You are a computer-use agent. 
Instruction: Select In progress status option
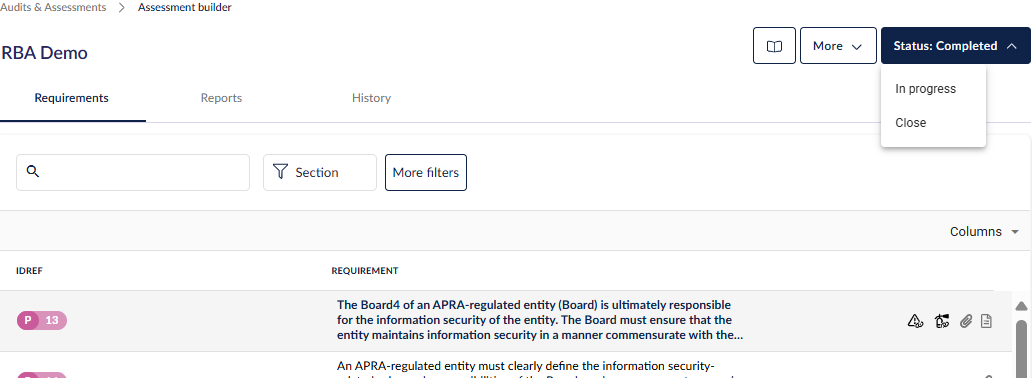tap(933, 89)
